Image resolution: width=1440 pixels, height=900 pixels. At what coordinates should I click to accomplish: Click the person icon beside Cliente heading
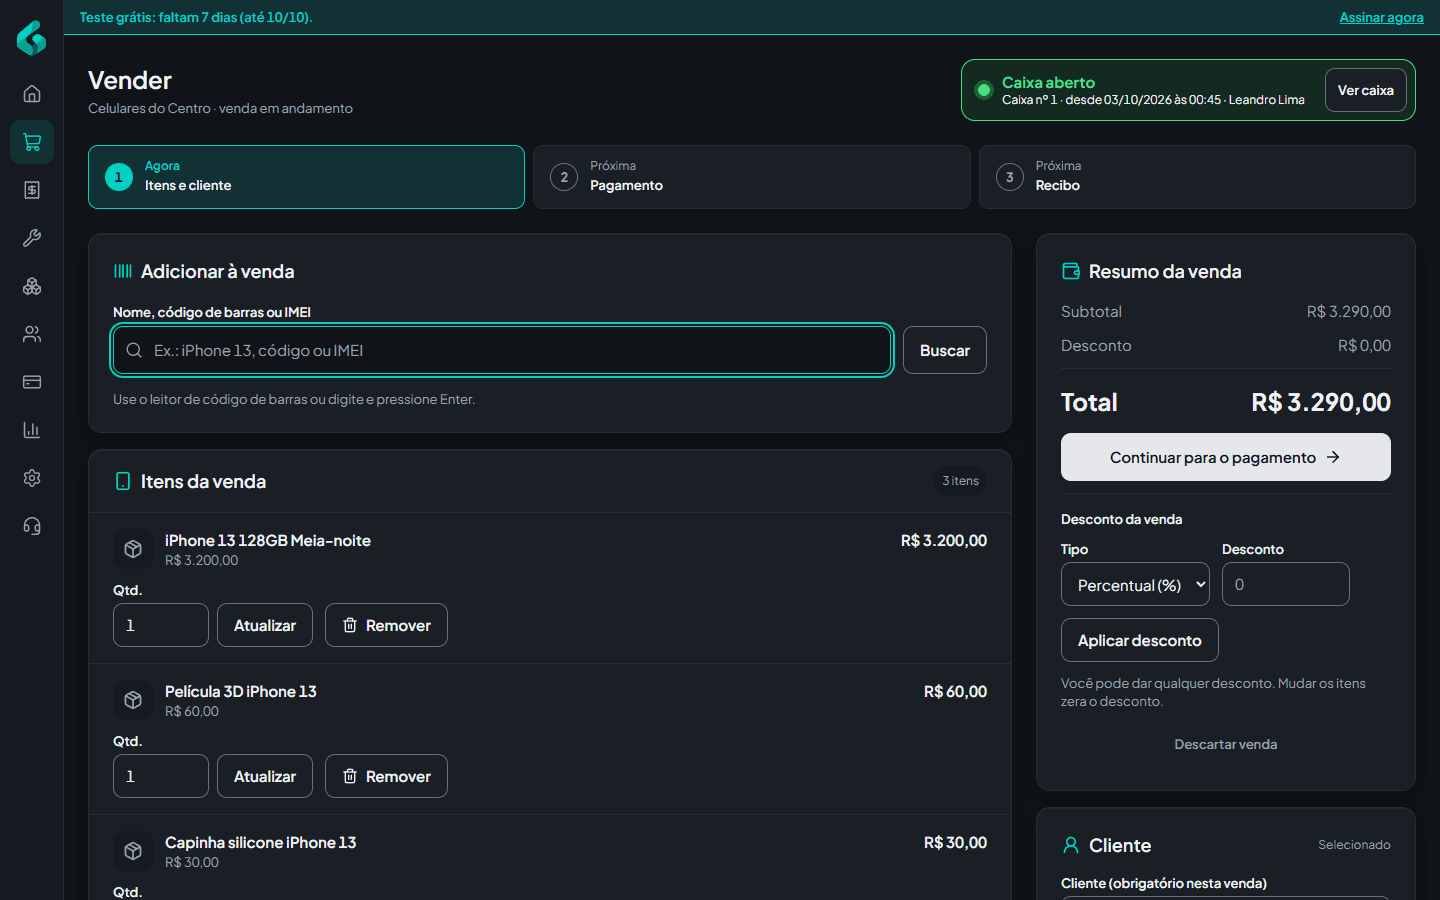1071,845
